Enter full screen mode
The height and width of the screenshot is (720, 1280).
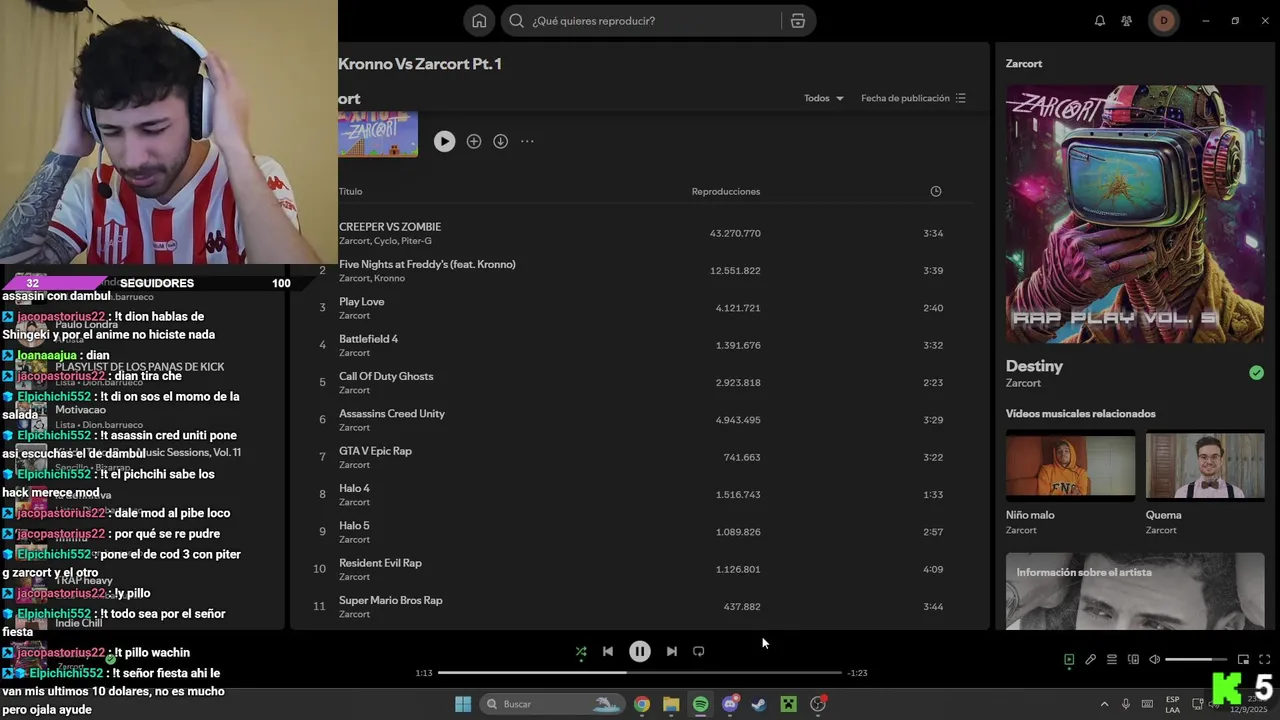tap(1264, 660)
